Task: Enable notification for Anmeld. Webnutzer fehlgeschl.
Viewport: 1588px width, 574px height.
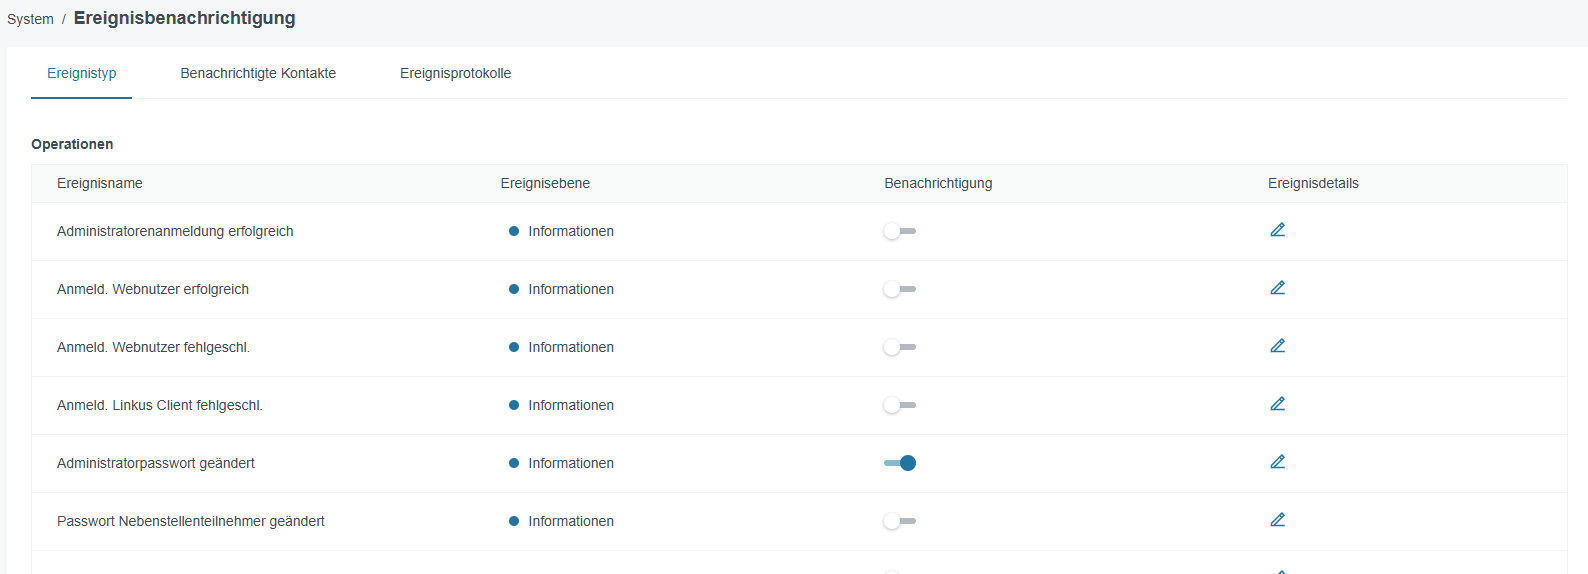Action: click(900, 347)
